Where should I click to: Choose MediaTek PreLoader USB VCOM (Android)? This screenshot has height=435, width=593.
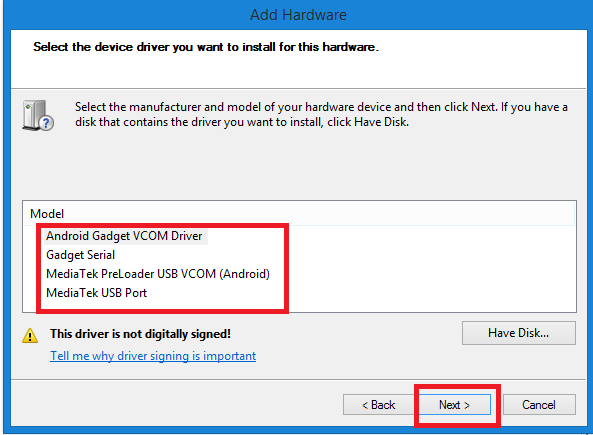click(x=158, y=274)
